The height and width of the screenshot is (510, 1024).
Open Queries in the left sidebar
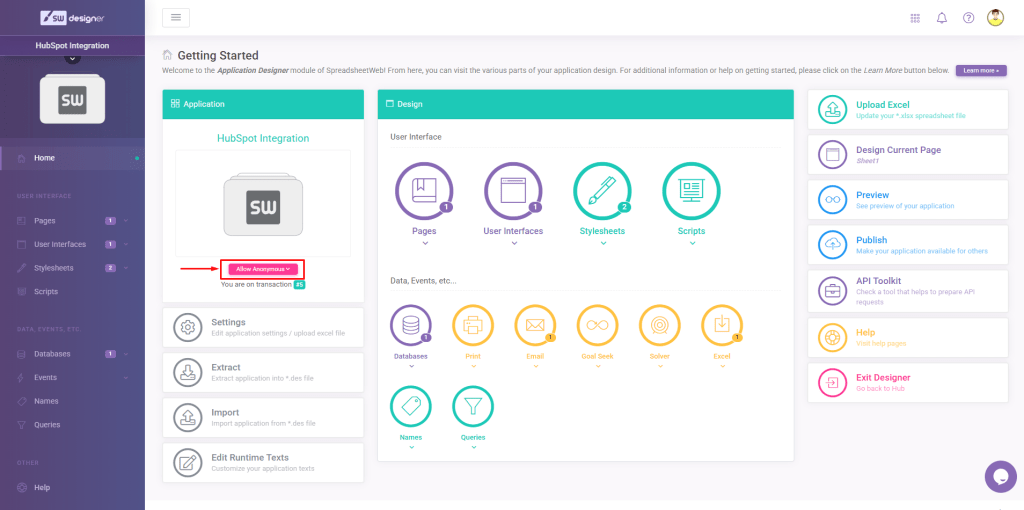(46, 425)
